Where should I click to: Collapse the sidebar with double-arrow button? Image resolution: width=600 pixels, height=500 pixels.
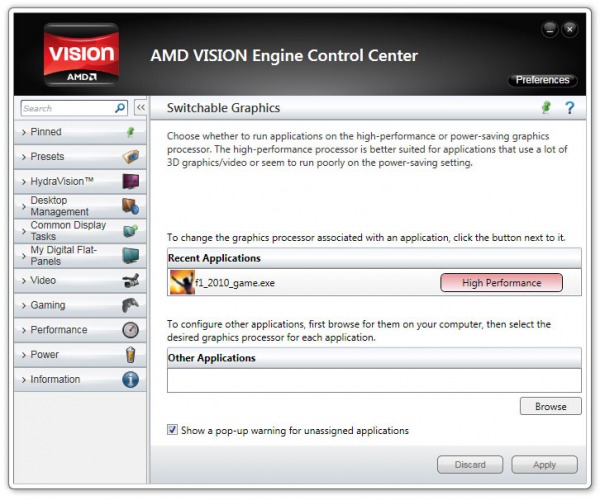[x=141, y=108]
